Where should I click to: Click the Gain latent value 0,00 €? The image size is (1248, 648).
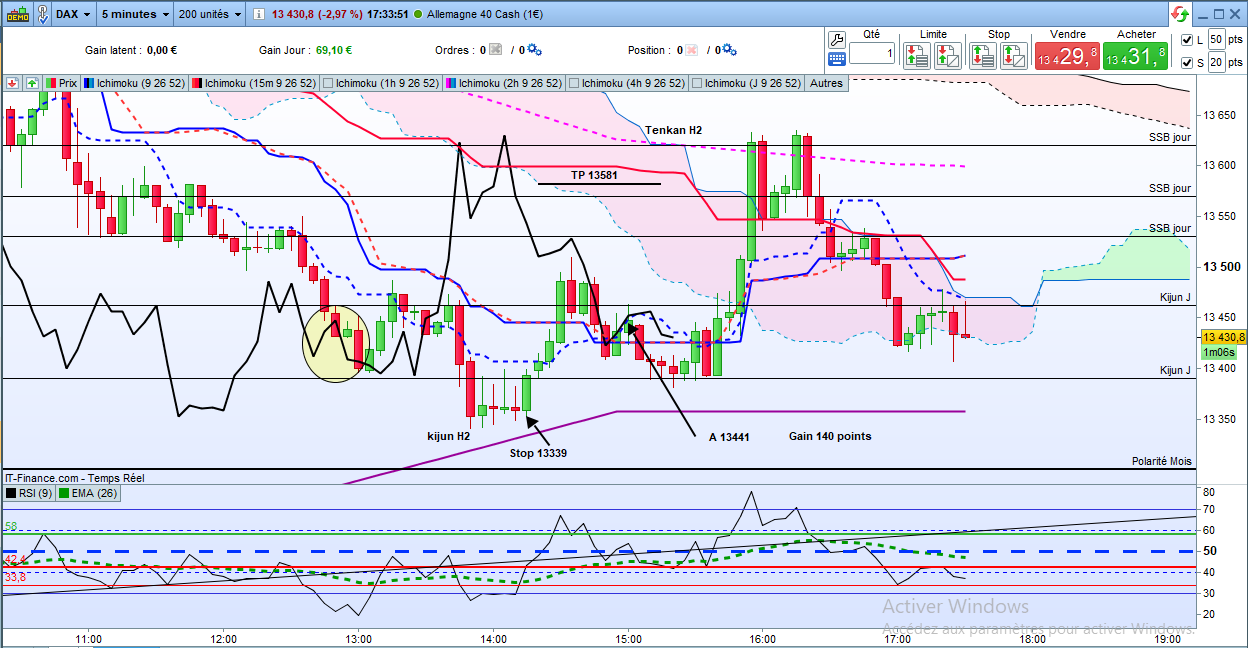point(161,50)
